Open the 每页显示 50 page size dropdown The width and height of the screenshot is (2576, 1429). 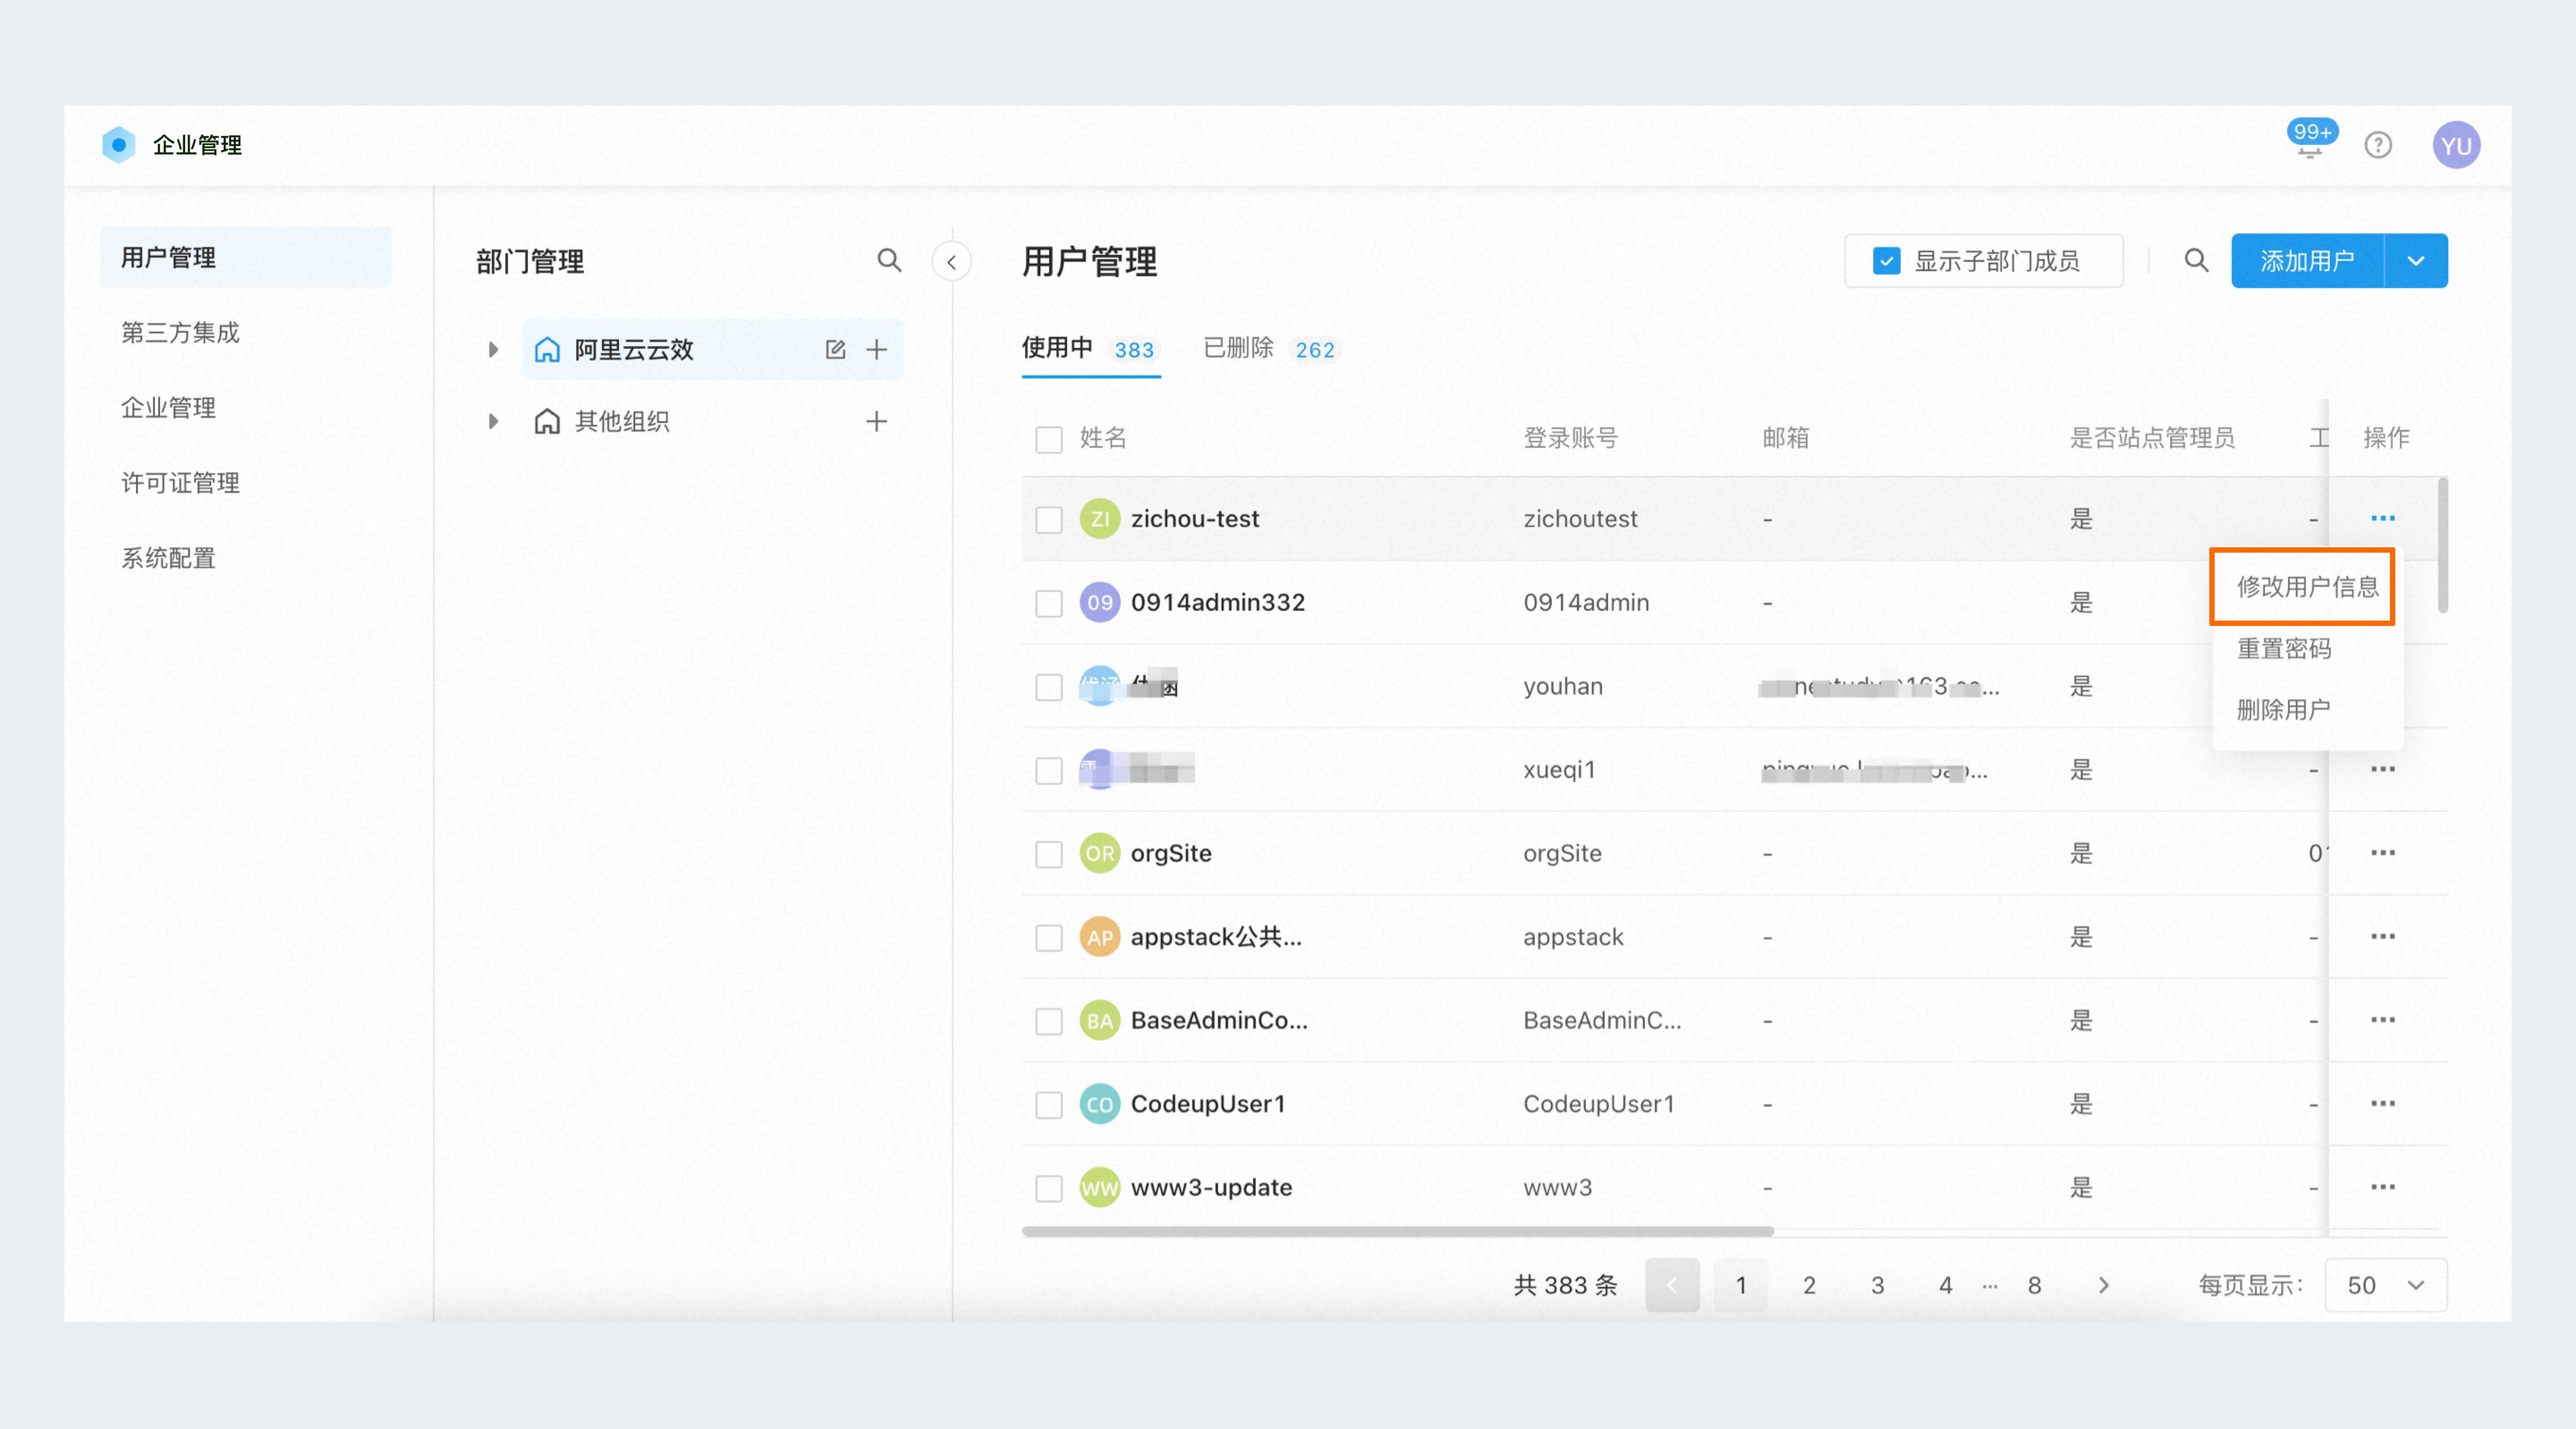[2386, 1285]
